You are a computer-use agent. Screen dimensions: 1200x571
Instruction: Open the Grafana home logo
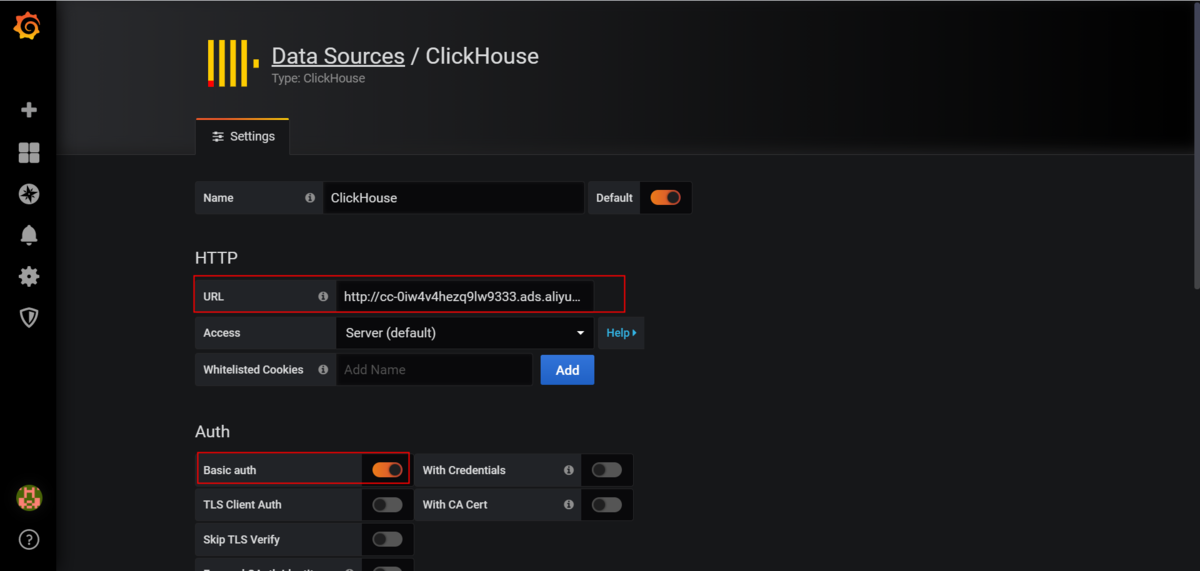coord(28,27)
